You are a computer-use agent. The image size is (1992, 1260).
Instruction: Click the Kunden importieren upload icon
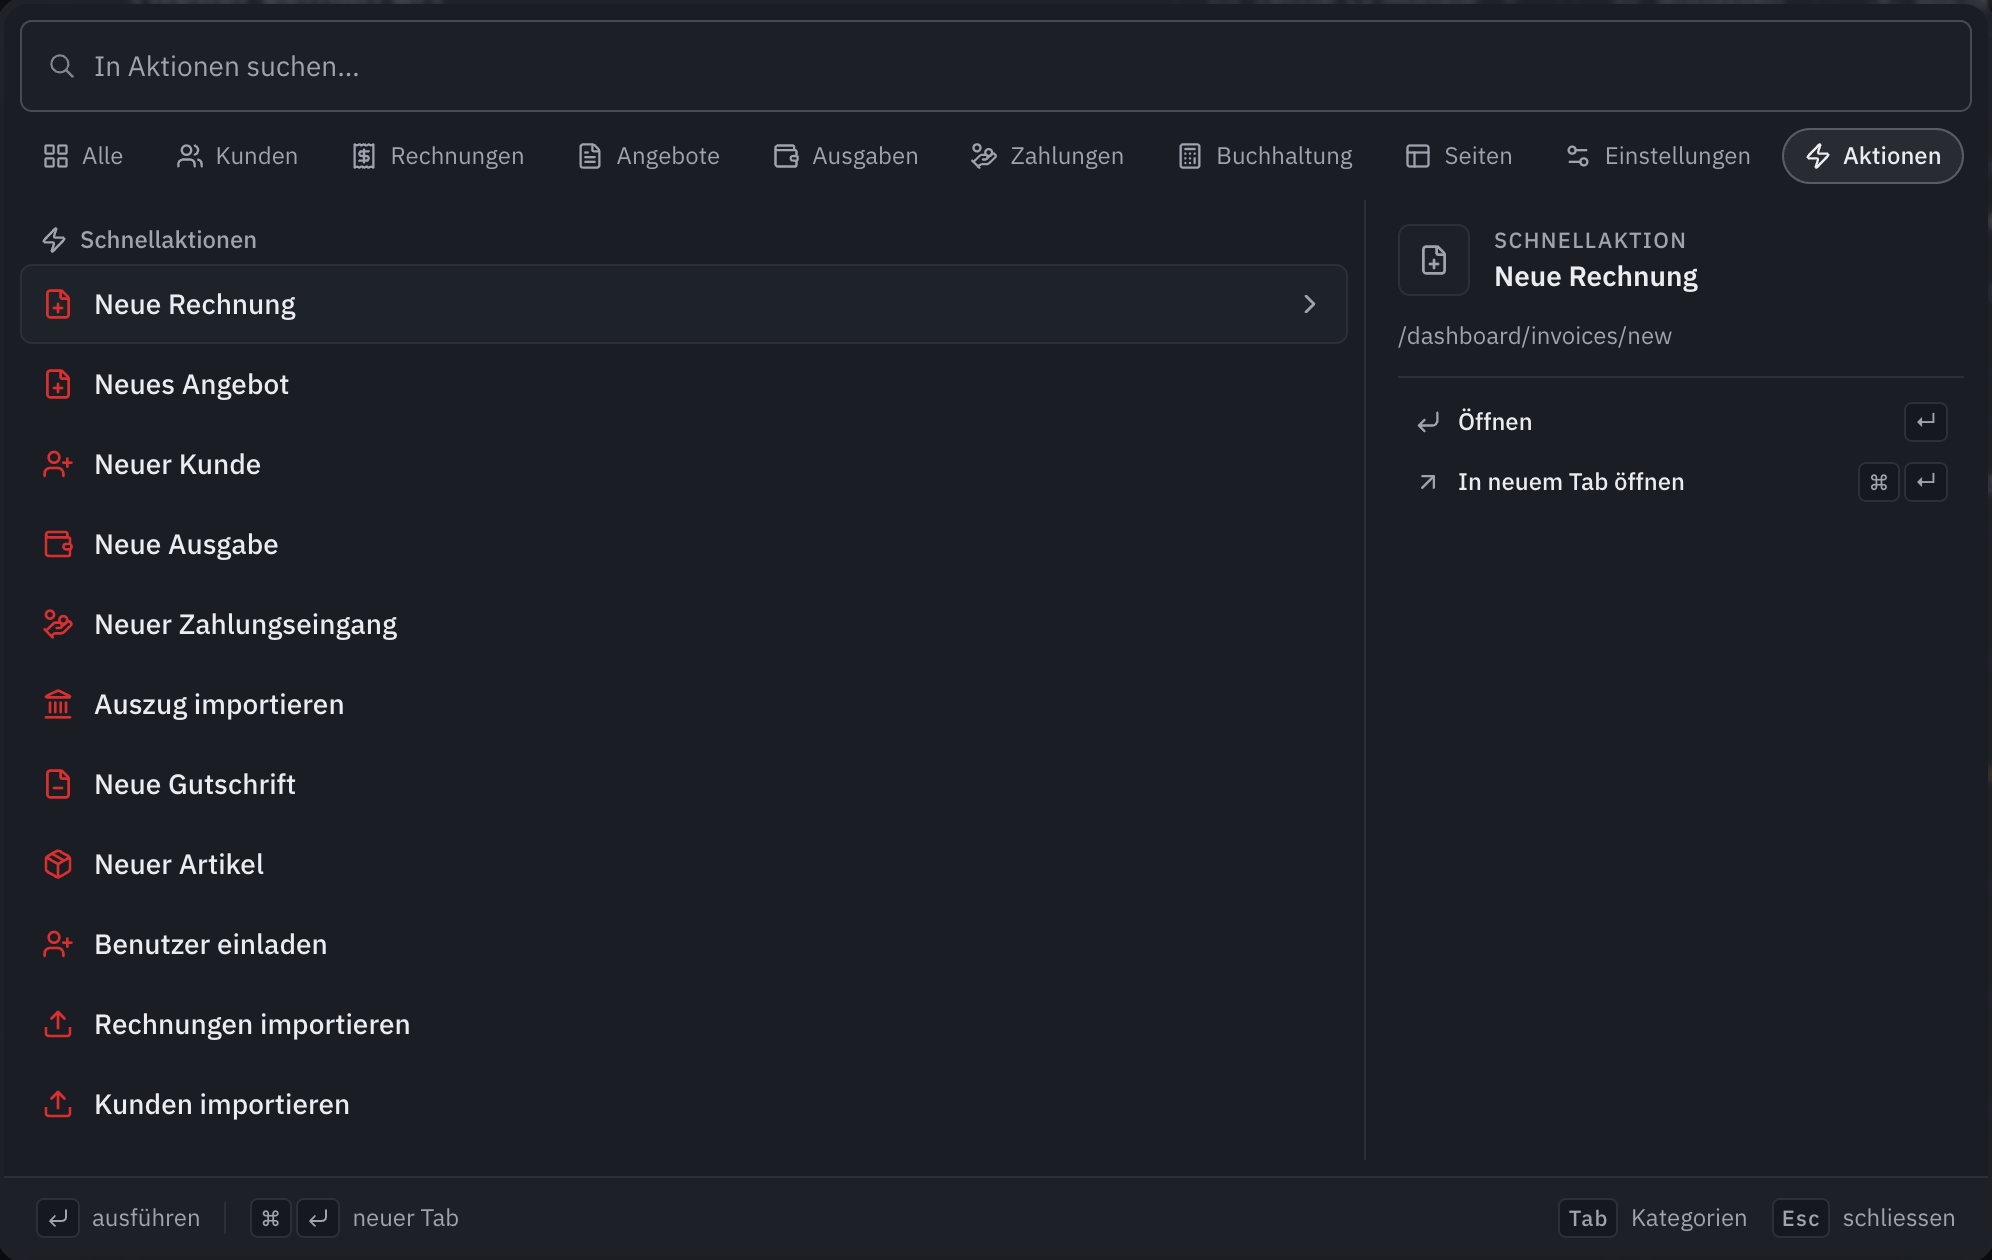[58, 1104]
